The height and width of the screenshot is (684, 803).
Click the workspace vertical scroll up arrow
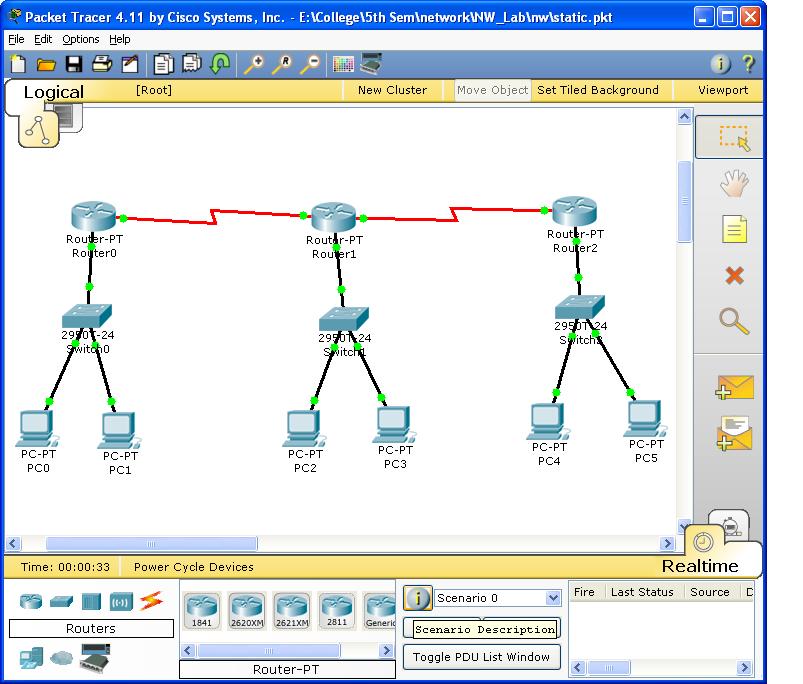pyautogui.click(x=685, y=117)
